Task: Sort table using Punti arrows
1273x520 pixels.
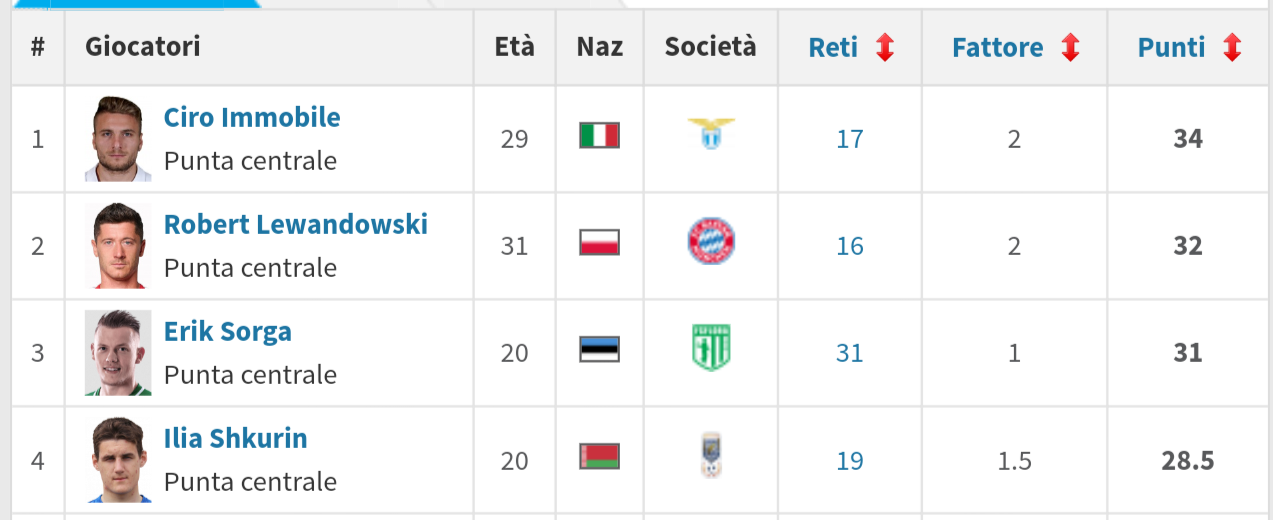Action: click(1232, 48)
